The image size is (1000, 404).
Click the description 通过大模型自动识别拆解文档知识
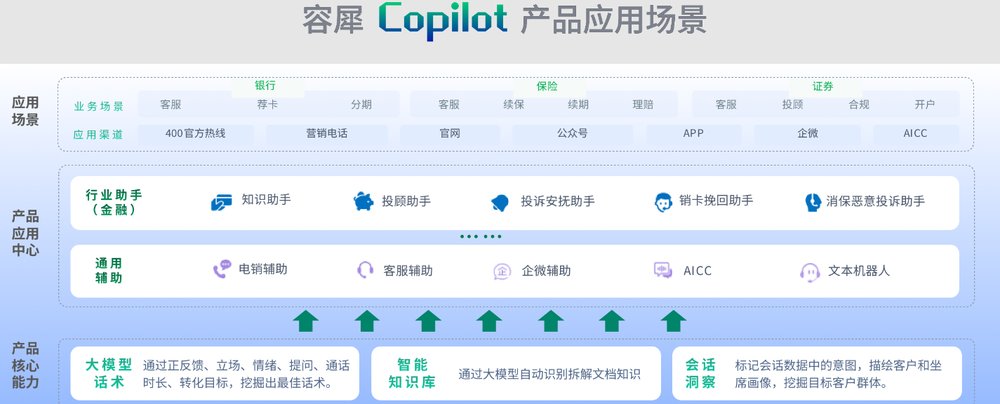click(x=550, y=375)
